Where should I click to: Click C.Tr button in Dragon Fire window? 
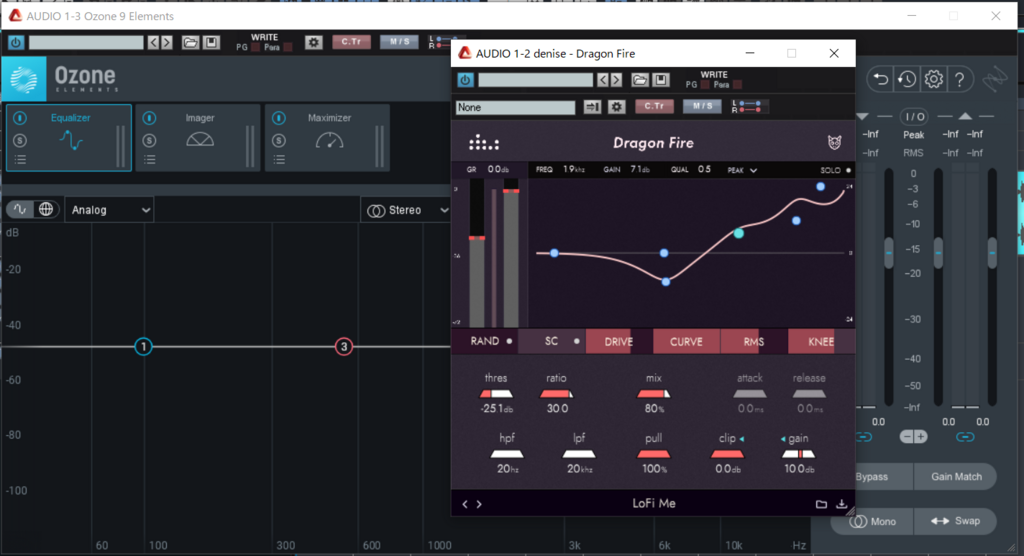[x=654, y=106]
